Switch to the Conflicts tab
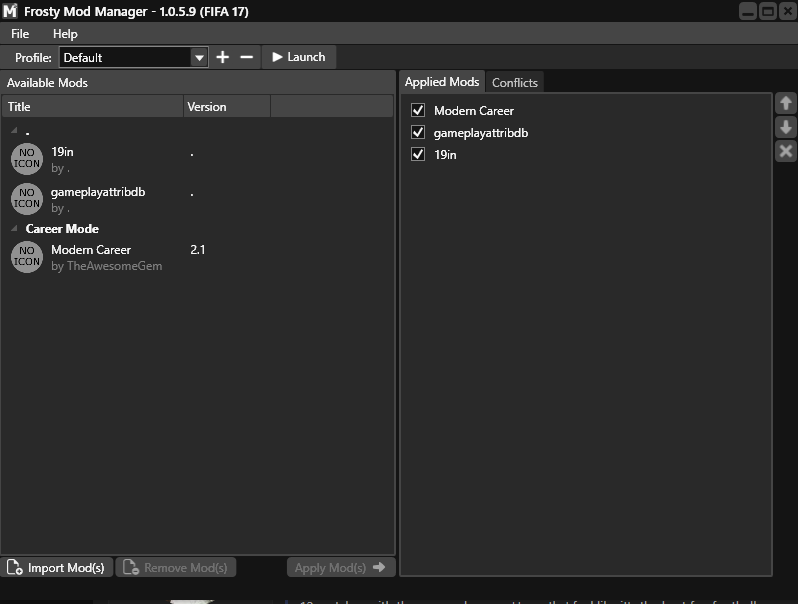The height and width of the screenshot is (604, 798). [x=514, y=82]
